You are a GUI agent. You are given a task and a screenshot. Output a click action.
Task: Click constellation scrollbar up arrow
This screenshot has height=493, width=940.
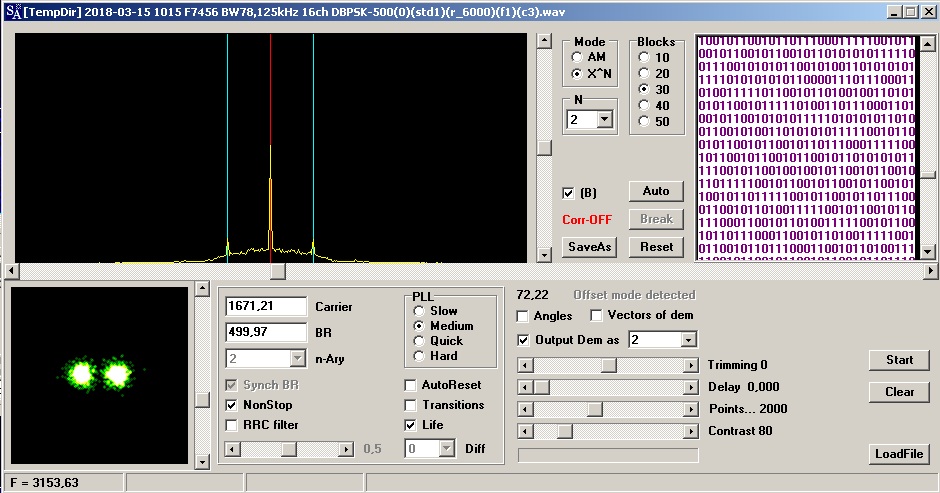(x=203, y=289)
